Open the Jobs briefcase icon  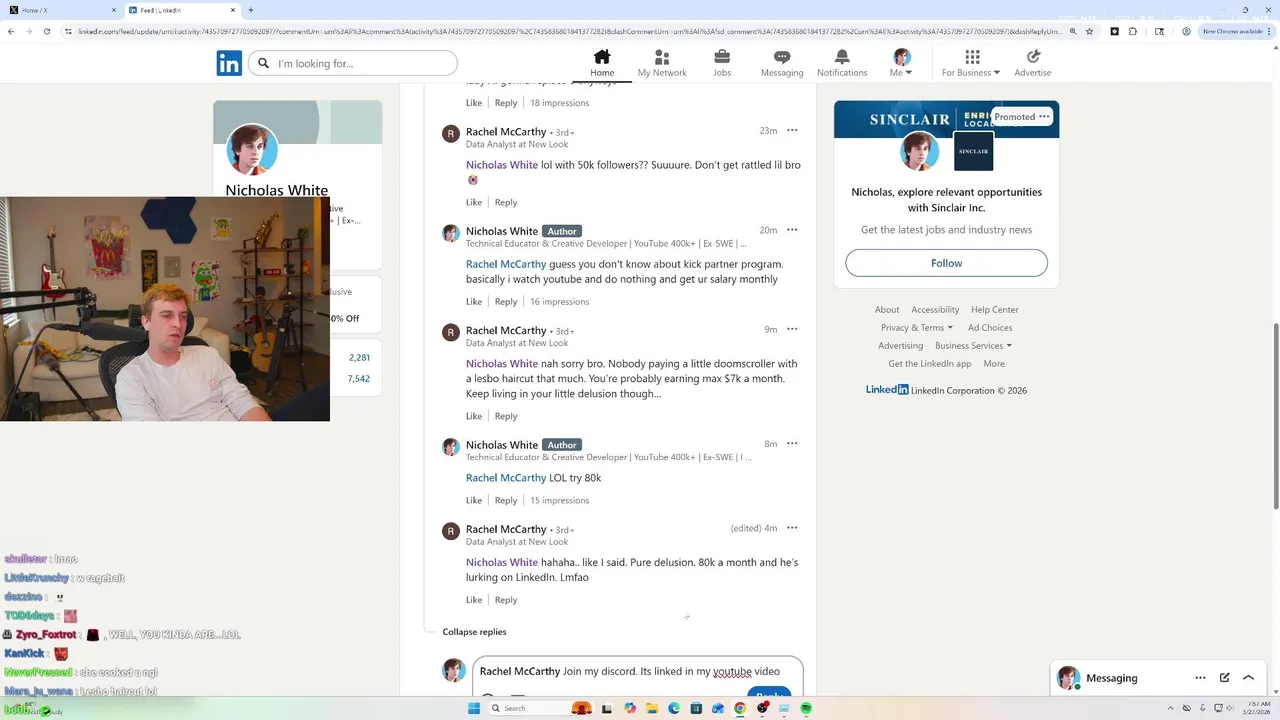pyautogui.click(x=722, y=57)
